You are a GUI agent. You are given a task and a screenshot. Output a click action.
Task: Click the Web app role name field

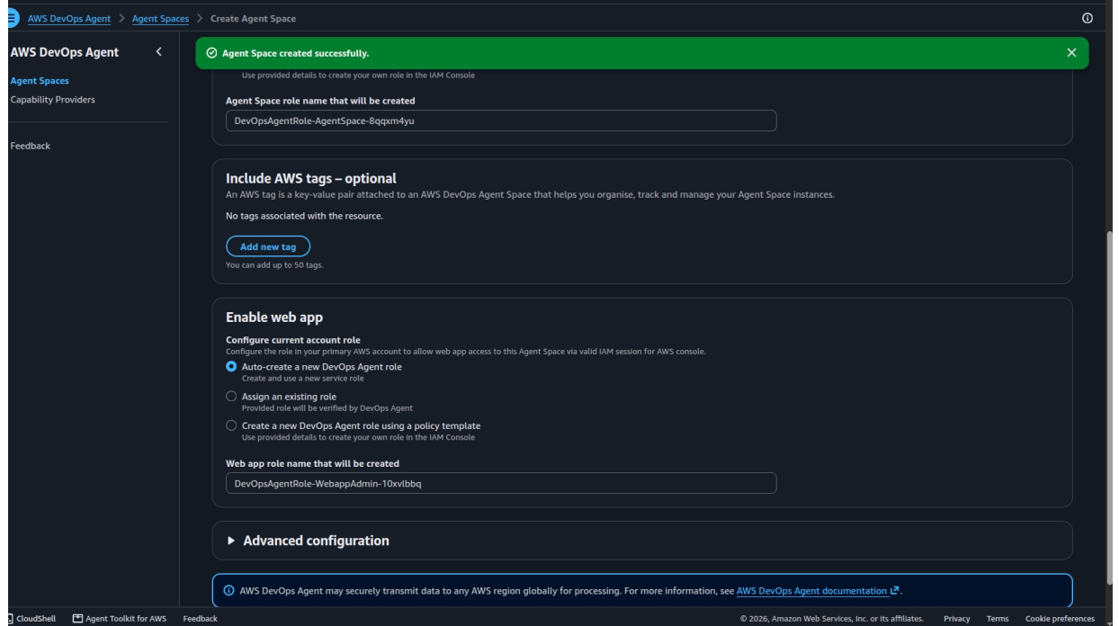501,483
